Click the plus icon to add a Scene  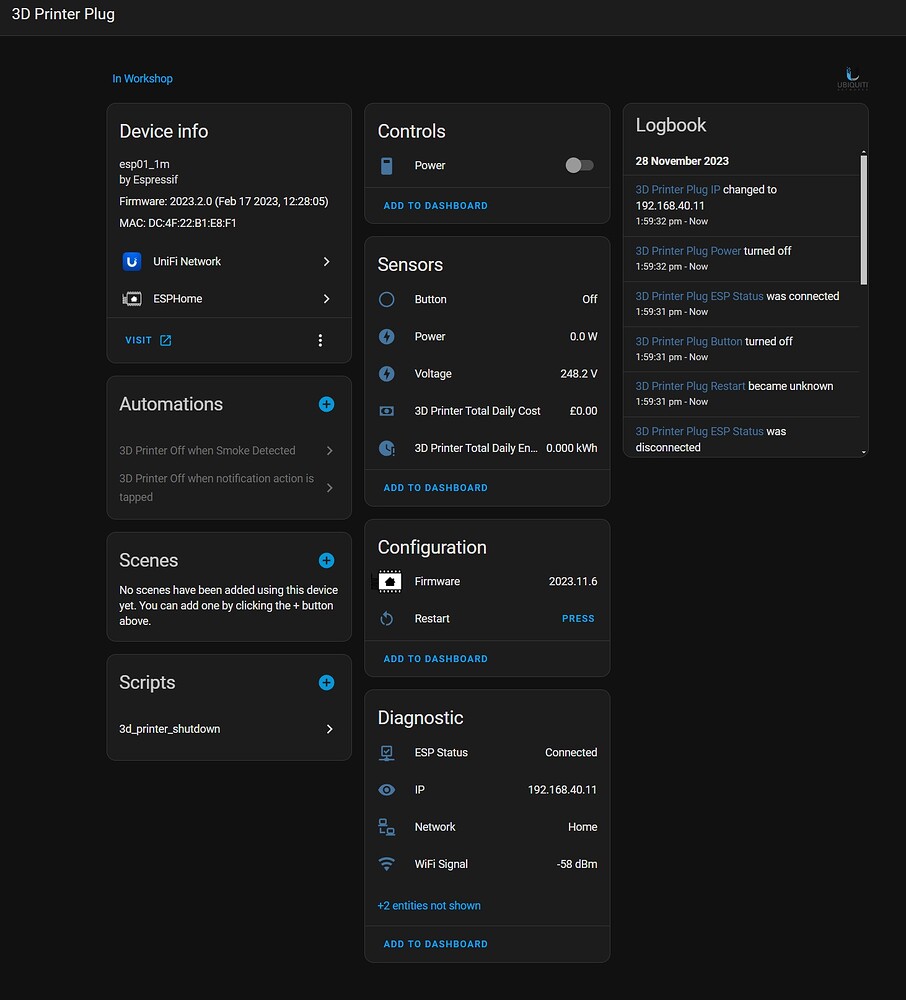click(326, 560)
